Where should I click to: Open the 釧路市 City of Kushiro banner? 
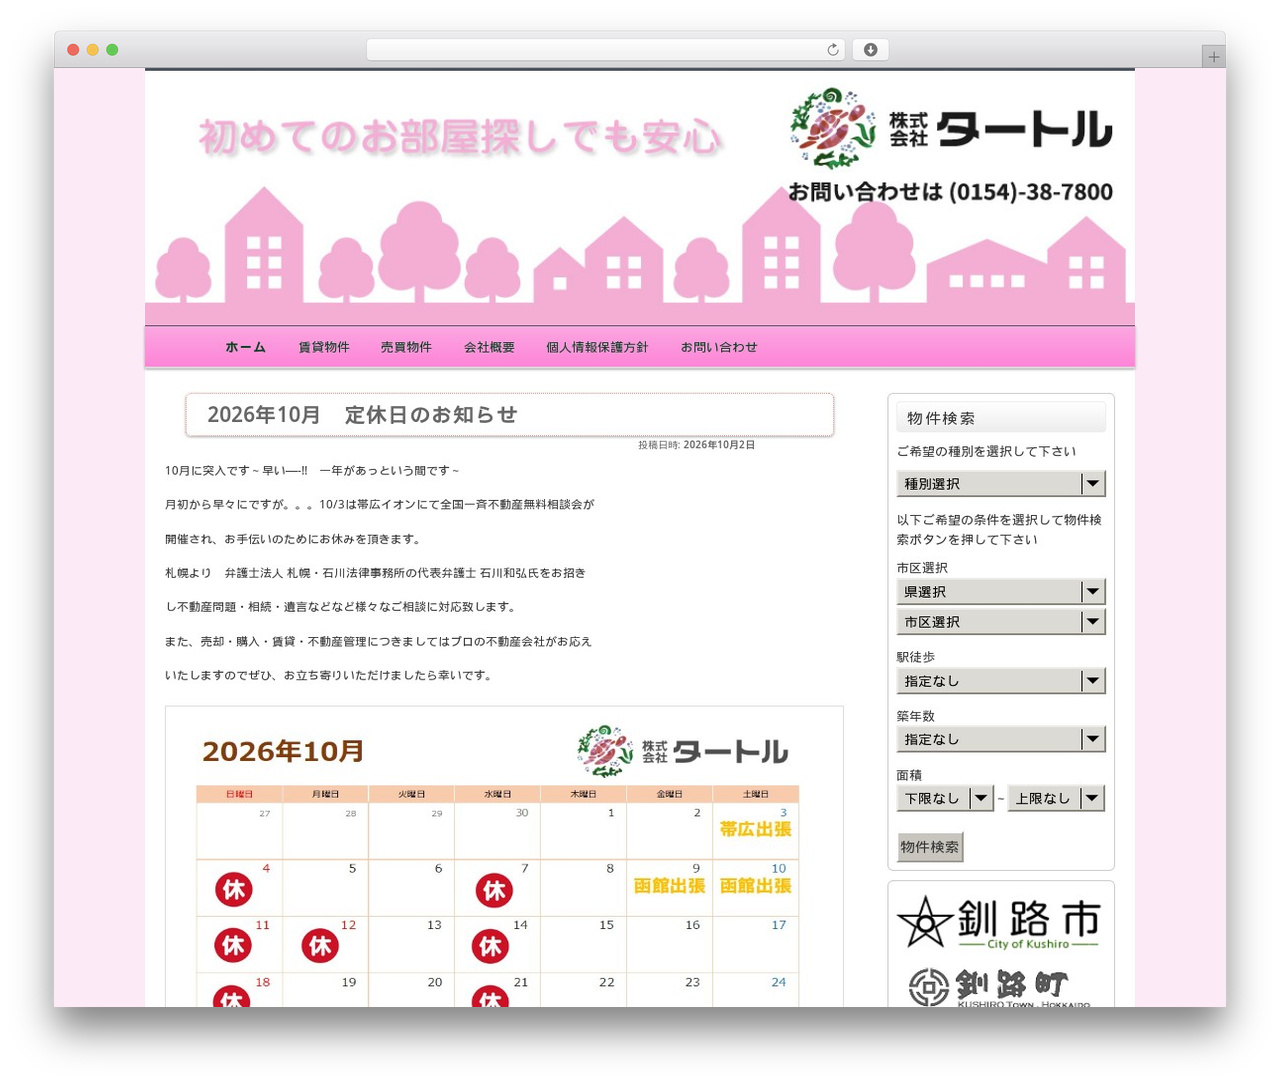(x=999, y=921)
